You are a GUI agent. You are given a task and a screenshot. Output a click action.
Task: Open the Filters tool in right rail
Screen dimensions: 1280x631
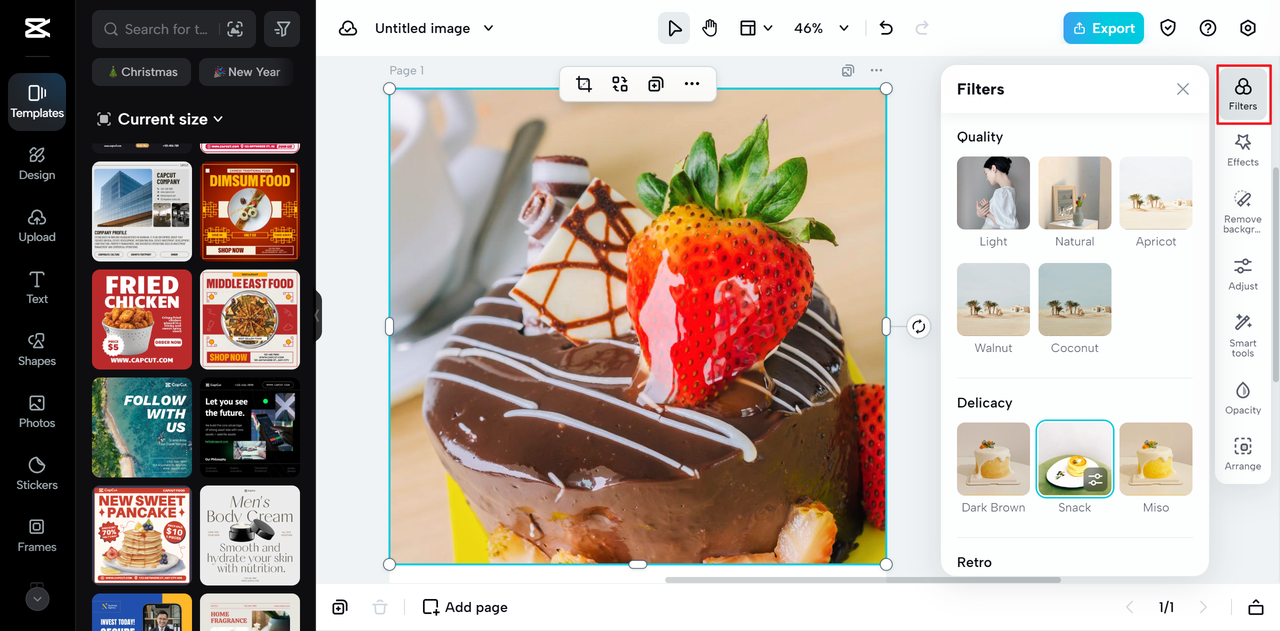click(x=1243, y=95)
